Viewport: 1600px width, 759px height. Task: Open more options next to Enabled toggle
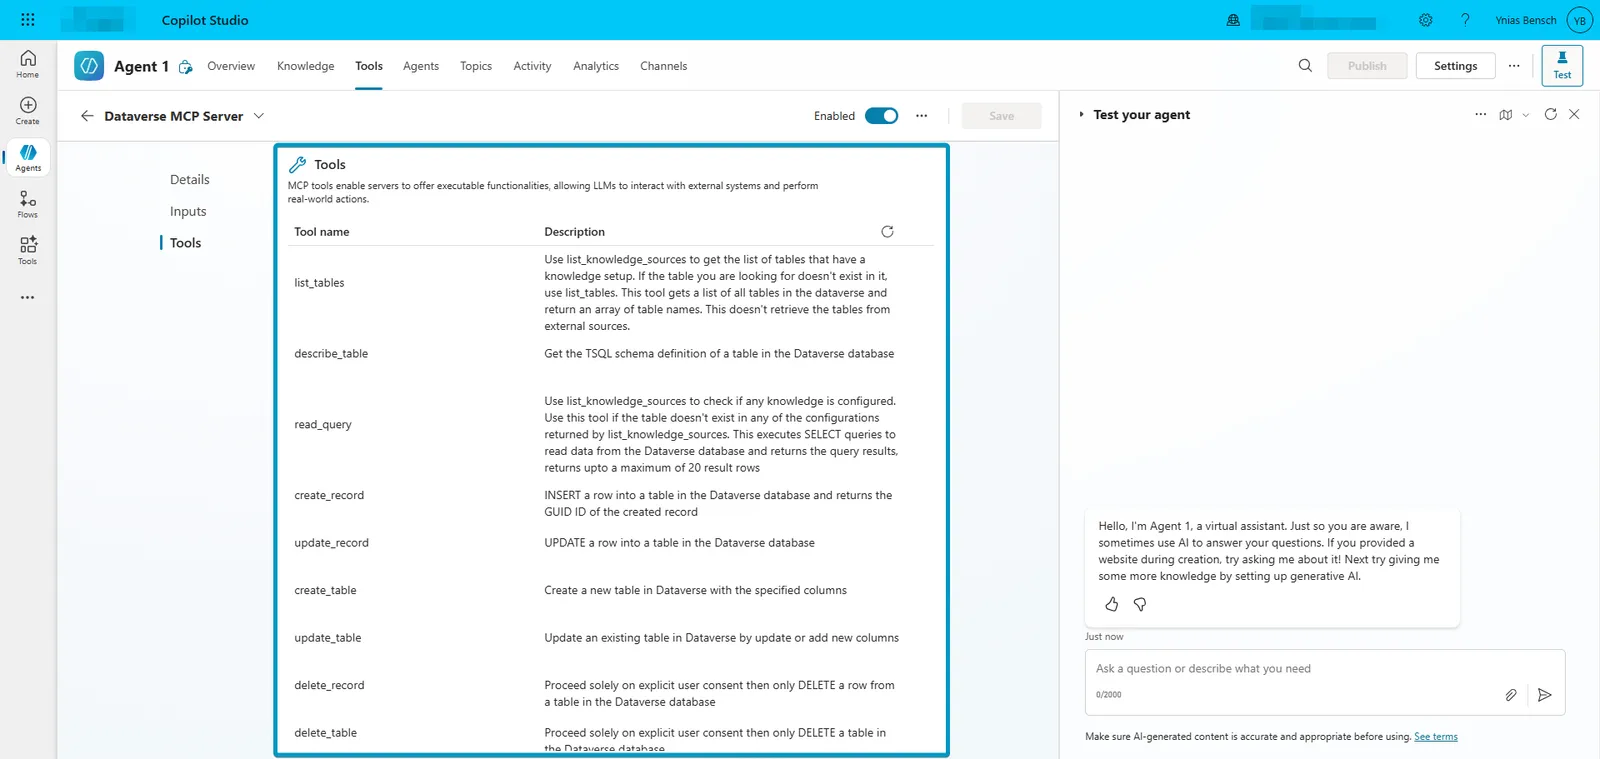coord(922,116)
